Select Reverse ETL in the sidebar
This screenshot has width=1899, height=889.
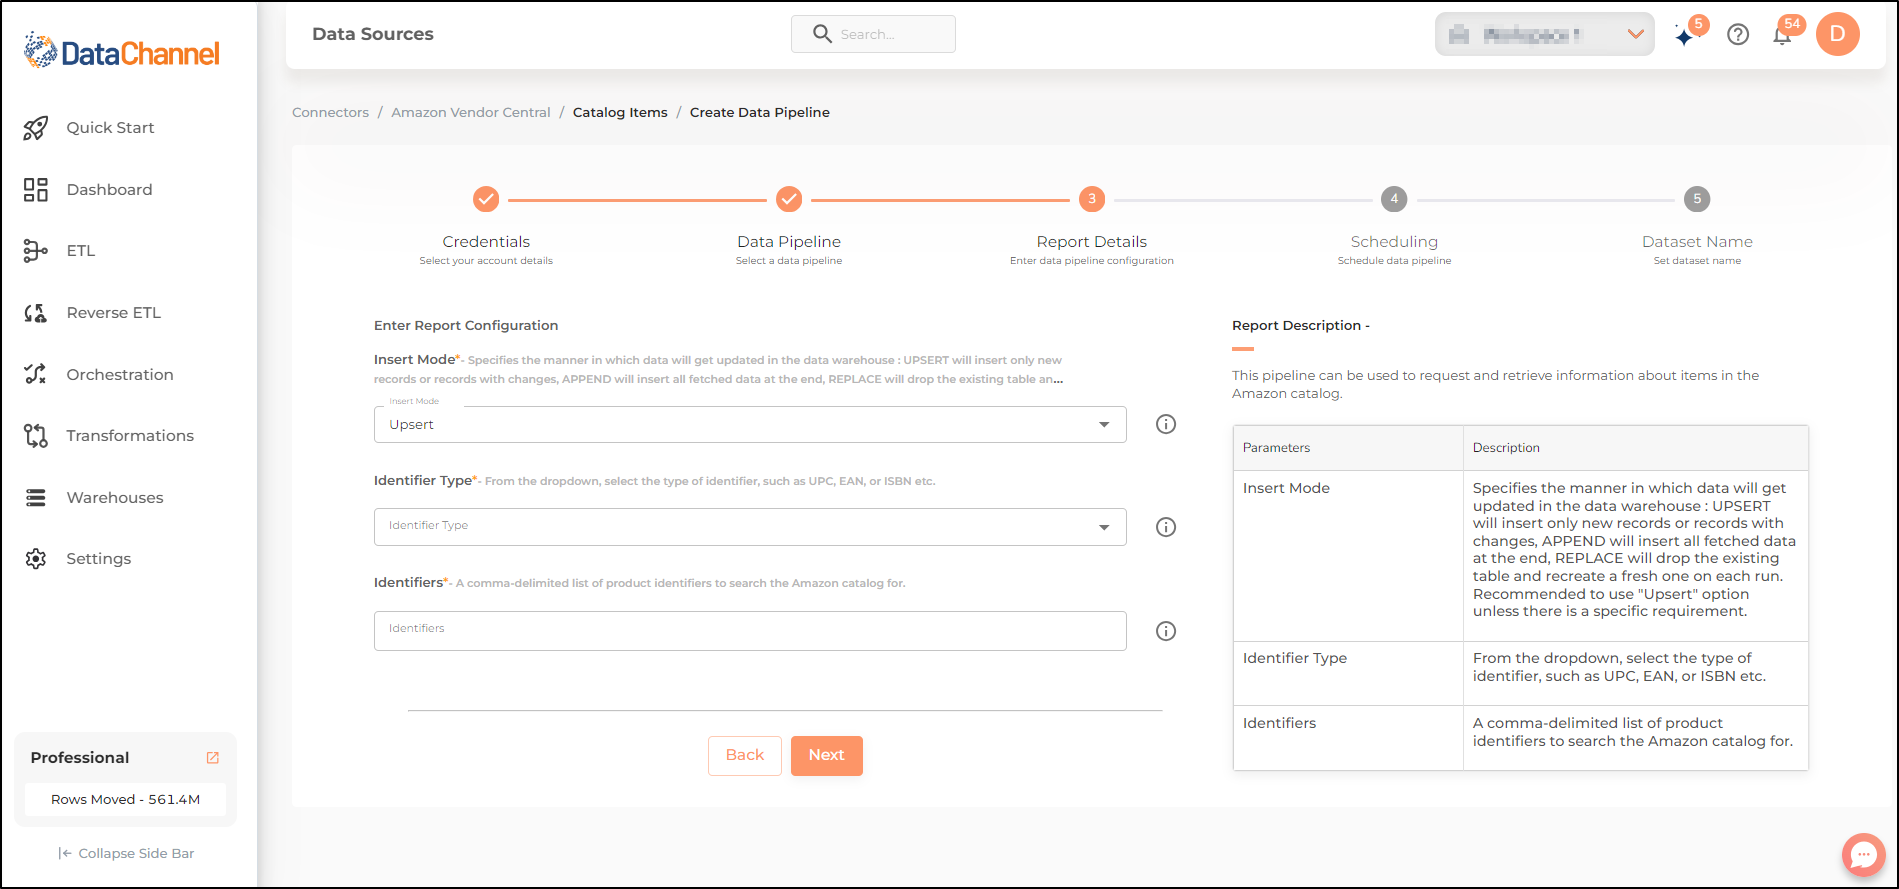pyautogui.click(x=113, y=313)
